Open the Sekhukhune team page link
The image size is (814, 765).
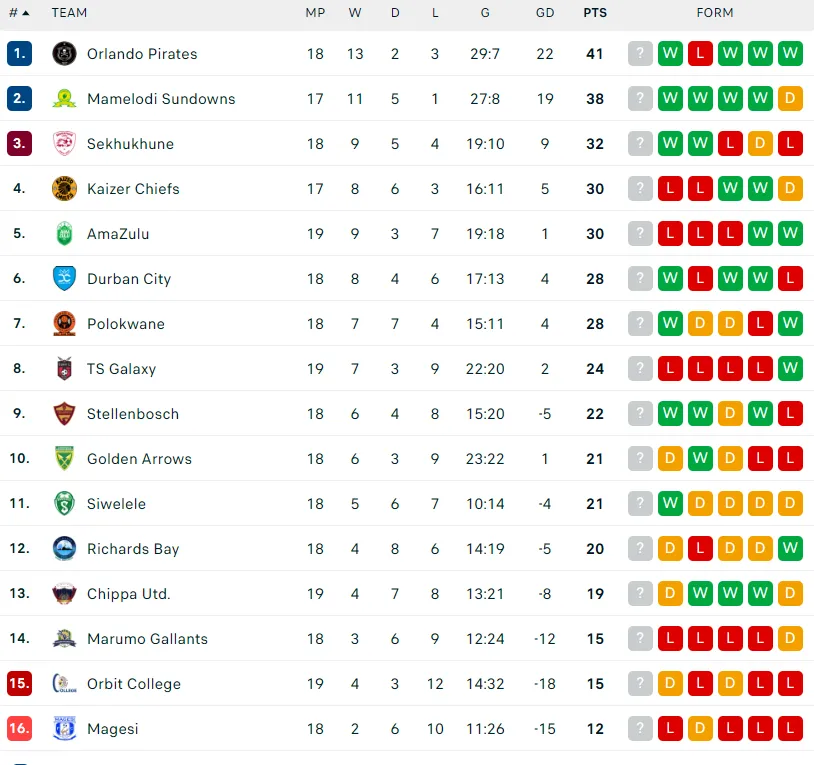point(130,144)
